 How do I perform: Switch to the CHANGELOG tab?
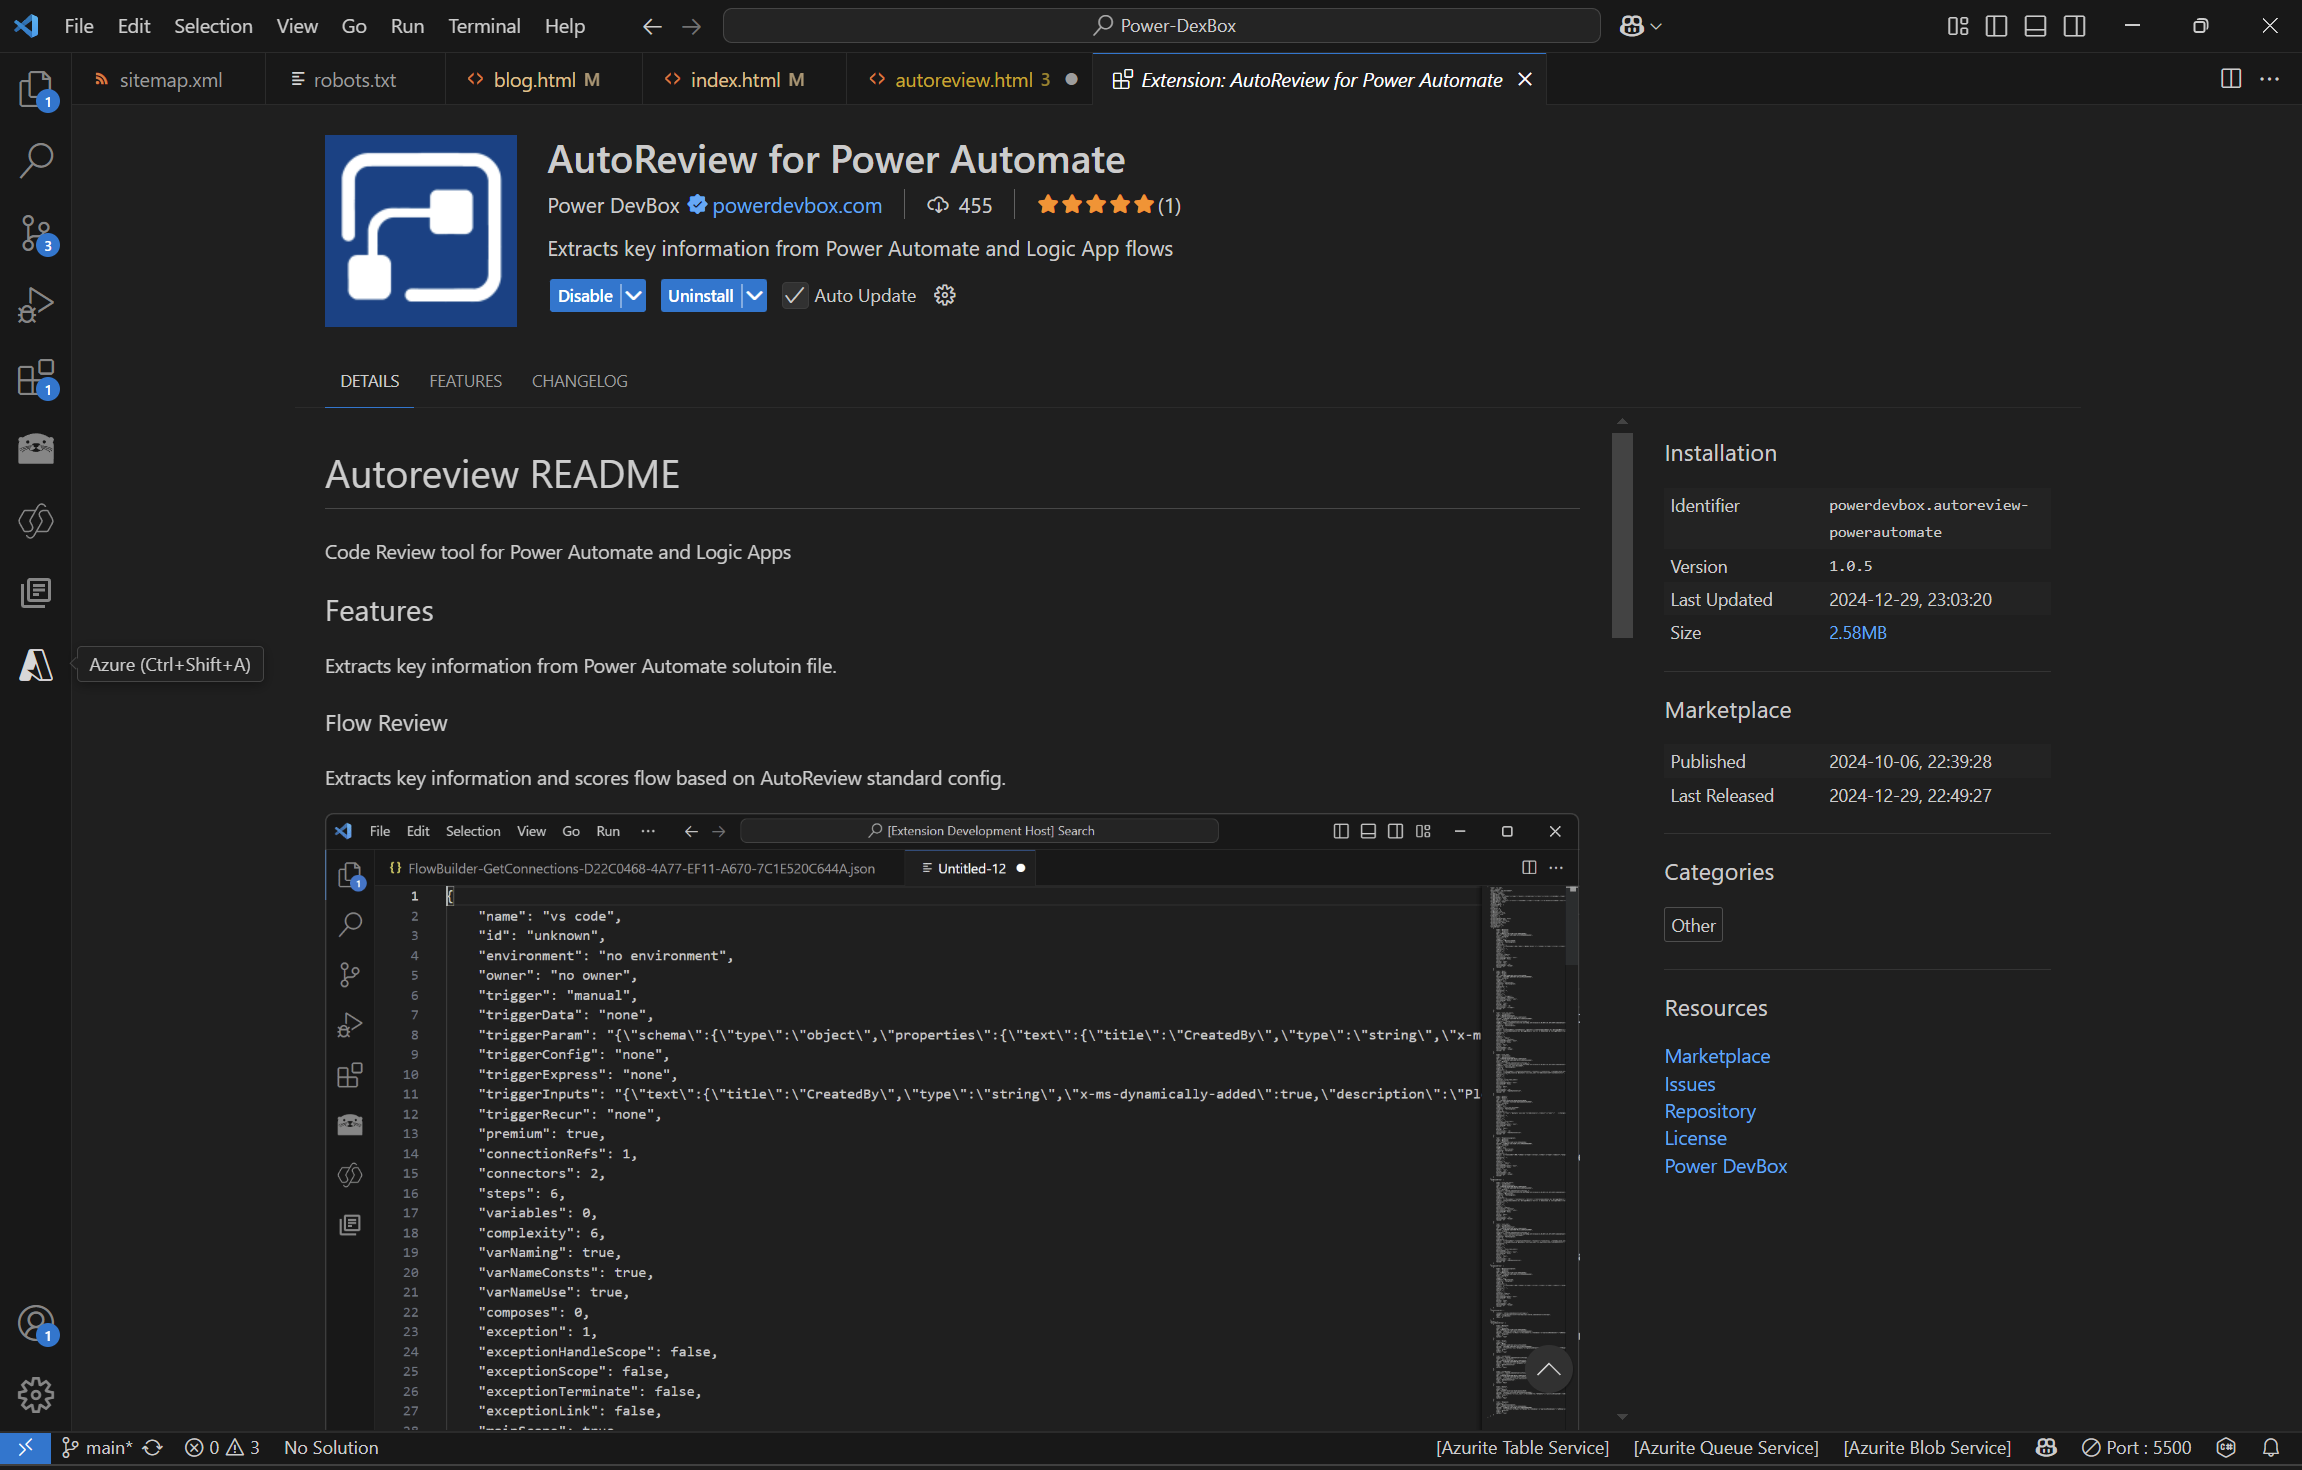coord(579,381)
